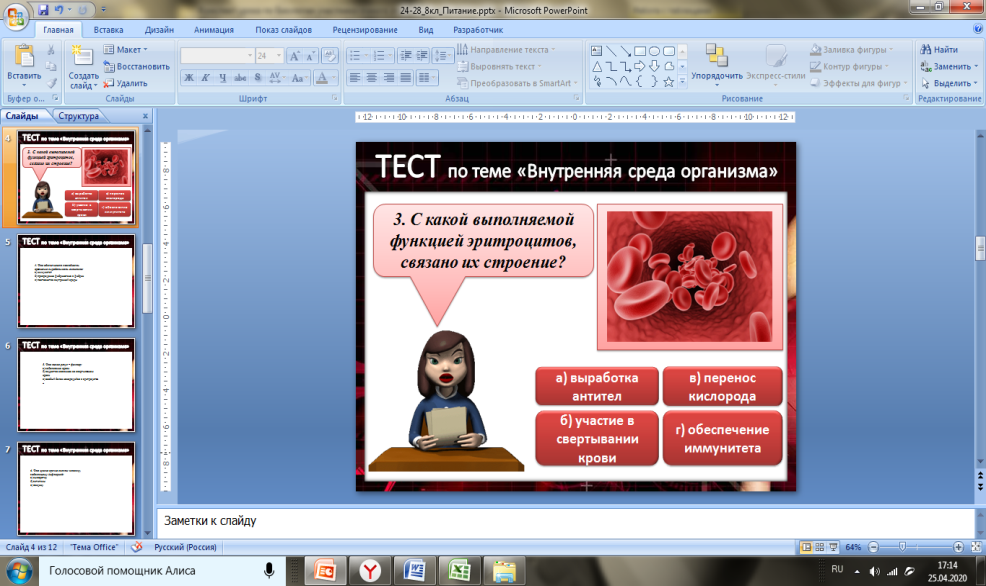986x586 pixels.
Task: Select the oval shape in the shapes gallery
Action: (x=653, y=50)
